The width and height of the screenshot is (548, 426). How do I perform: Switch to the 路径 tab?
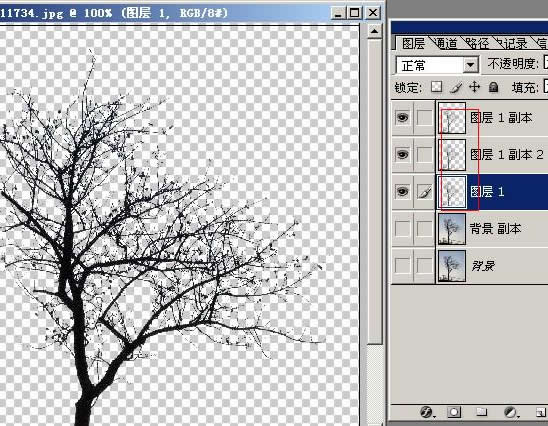coord(477,43)
